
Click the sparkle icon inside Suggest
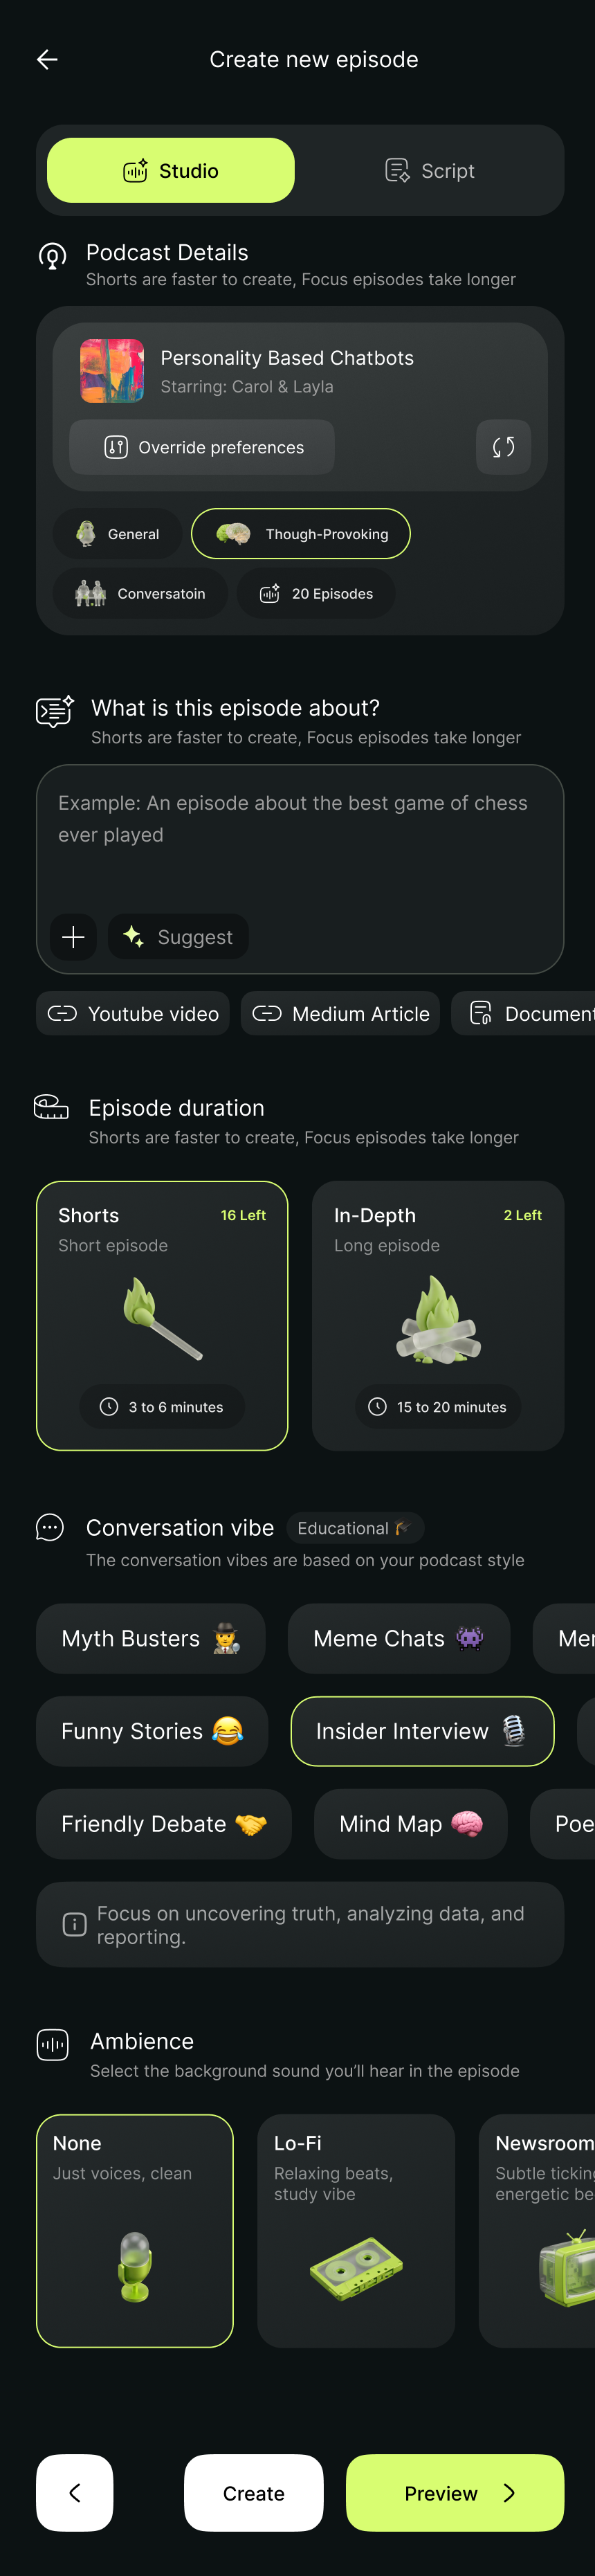point(133,936)
